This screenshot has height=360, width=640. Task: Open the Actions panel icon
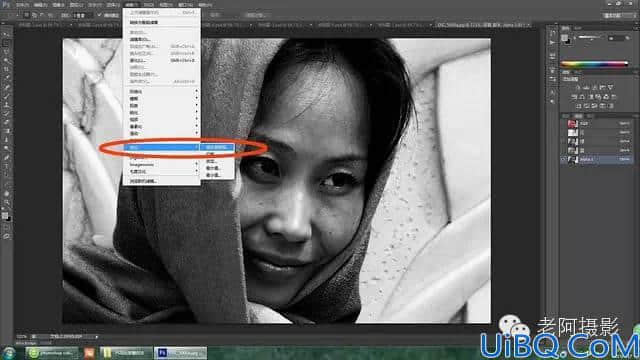tap(552, 42)
